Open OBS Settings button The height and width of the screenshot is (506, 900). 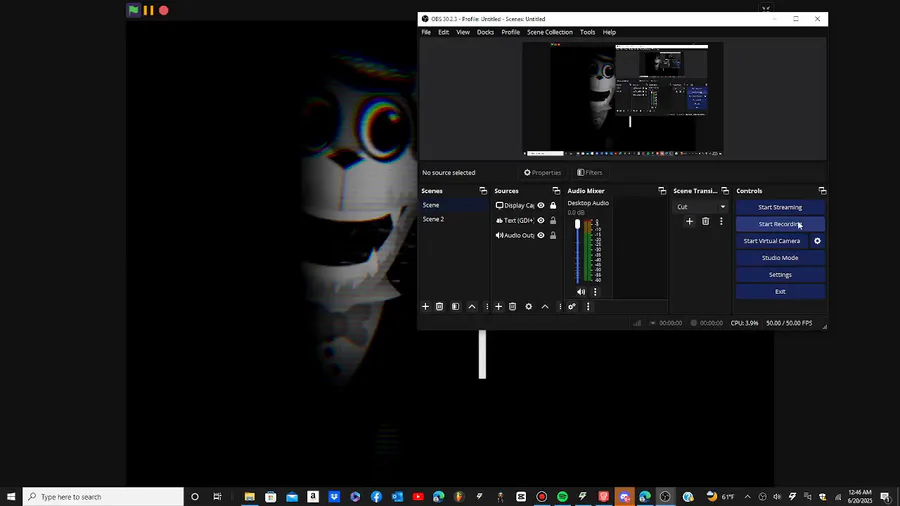(780, 275)
